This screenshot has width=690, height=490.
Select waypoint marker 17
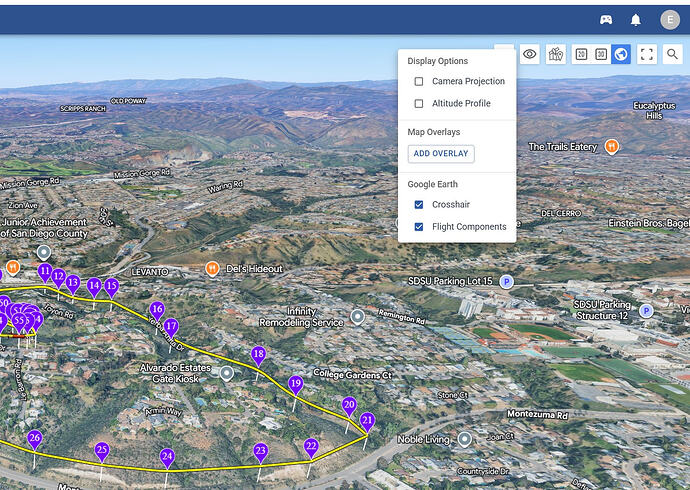pyautogui.click(x=171, y=327)
